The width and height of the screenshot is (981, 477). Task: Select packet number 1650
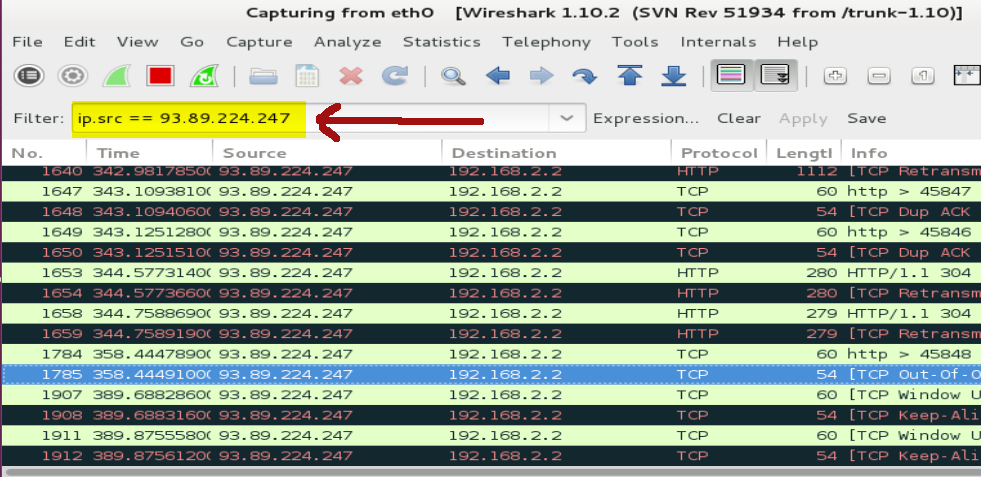[491, 252]
